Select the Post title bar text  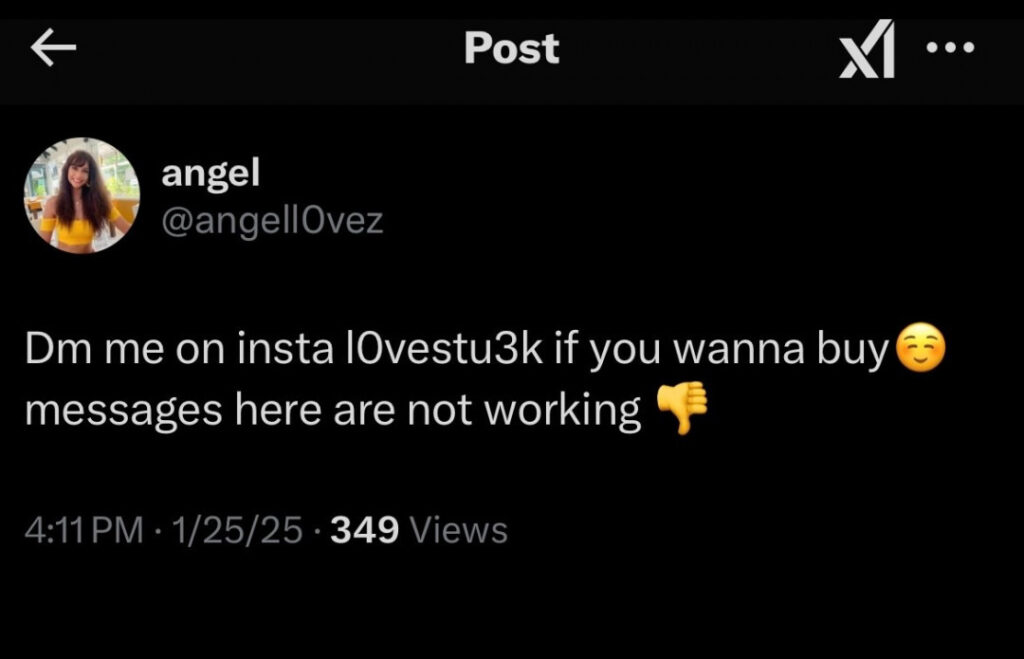[x=512, y=47]
